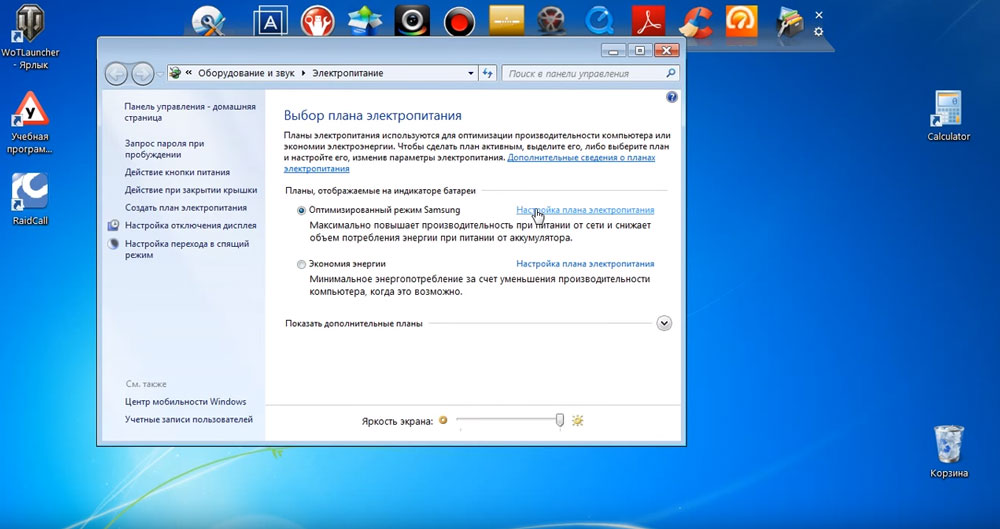Close the dock with the X icon
This screenshot has width=1000, height=529.
[819, 15]
